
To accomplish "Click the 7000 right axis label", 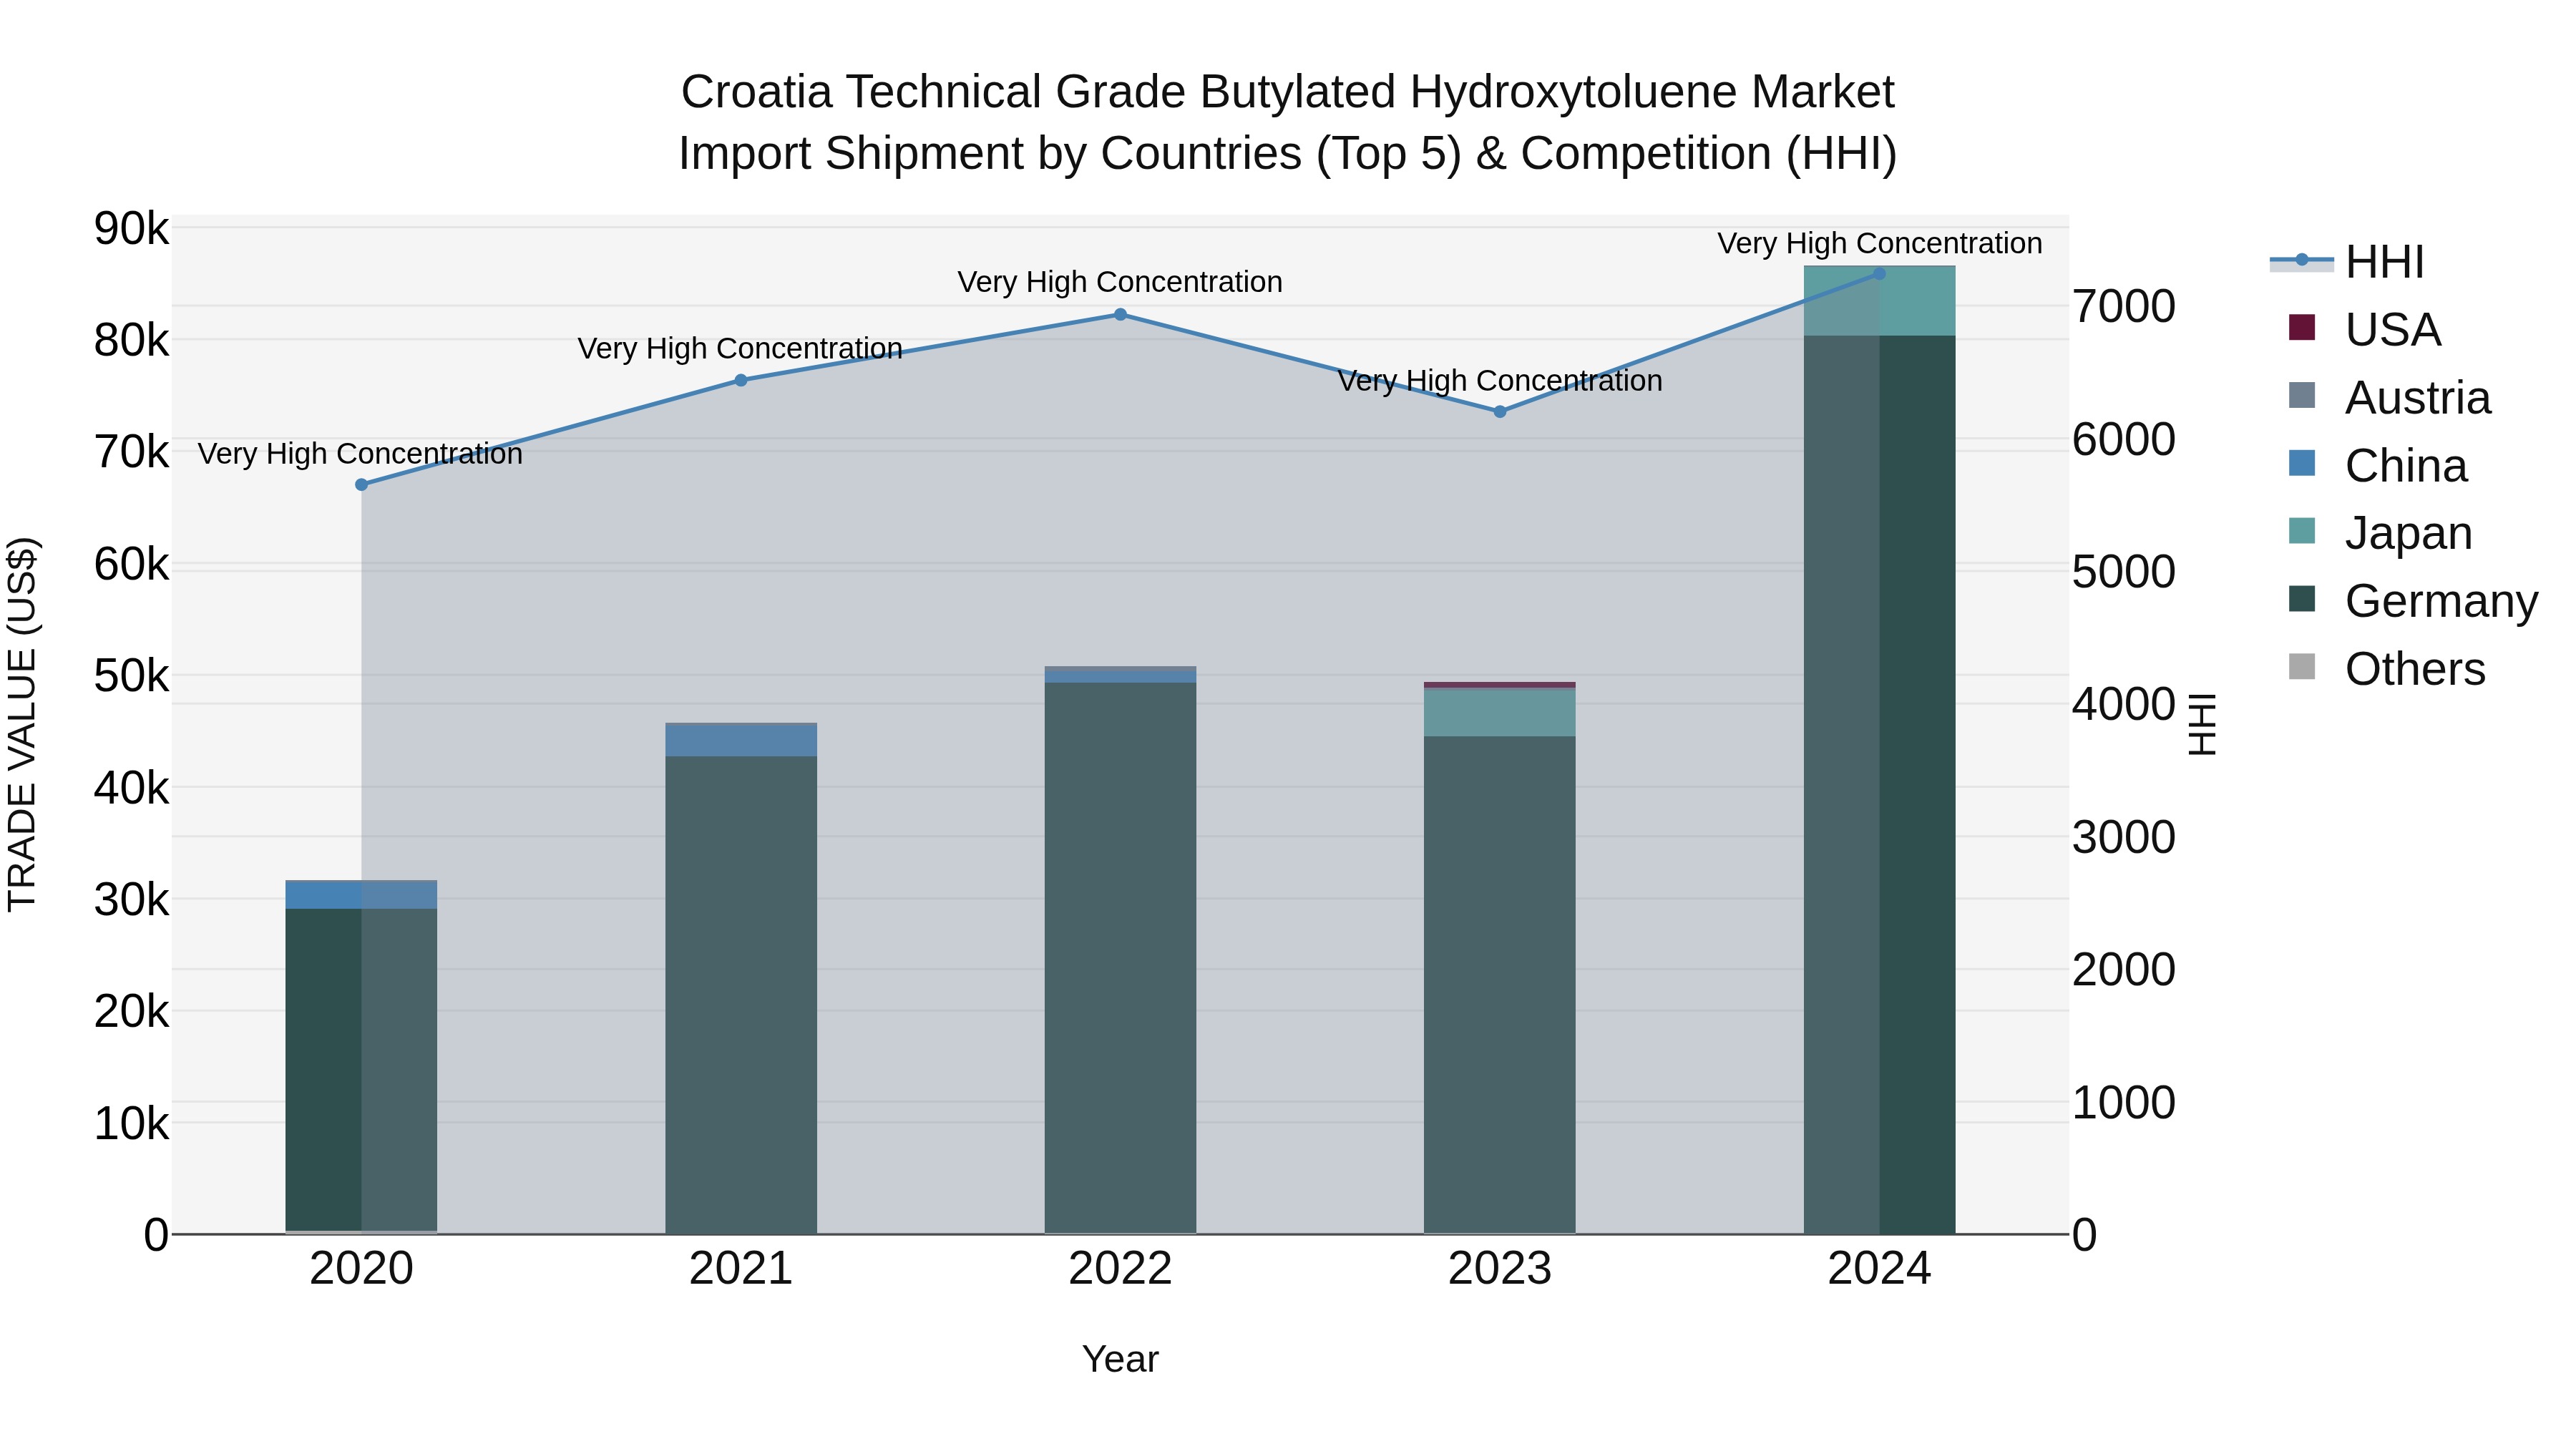I will (2124, 307).
